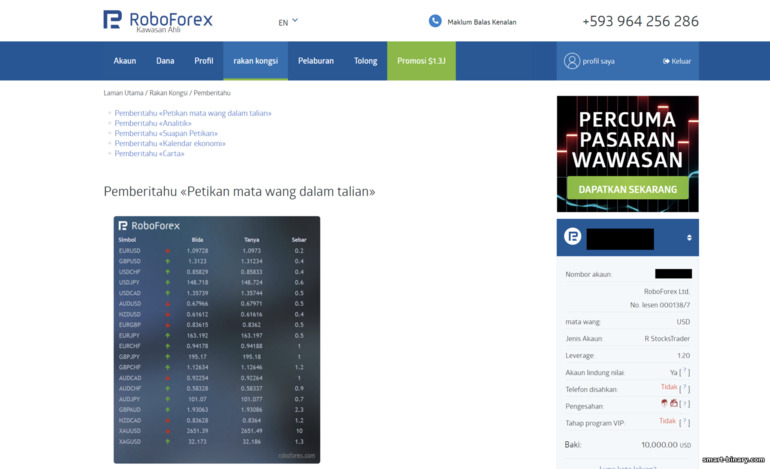The image size is (770, 469).
Task: Click the NZDUSD red down arrow
Action: coord(167,314)
